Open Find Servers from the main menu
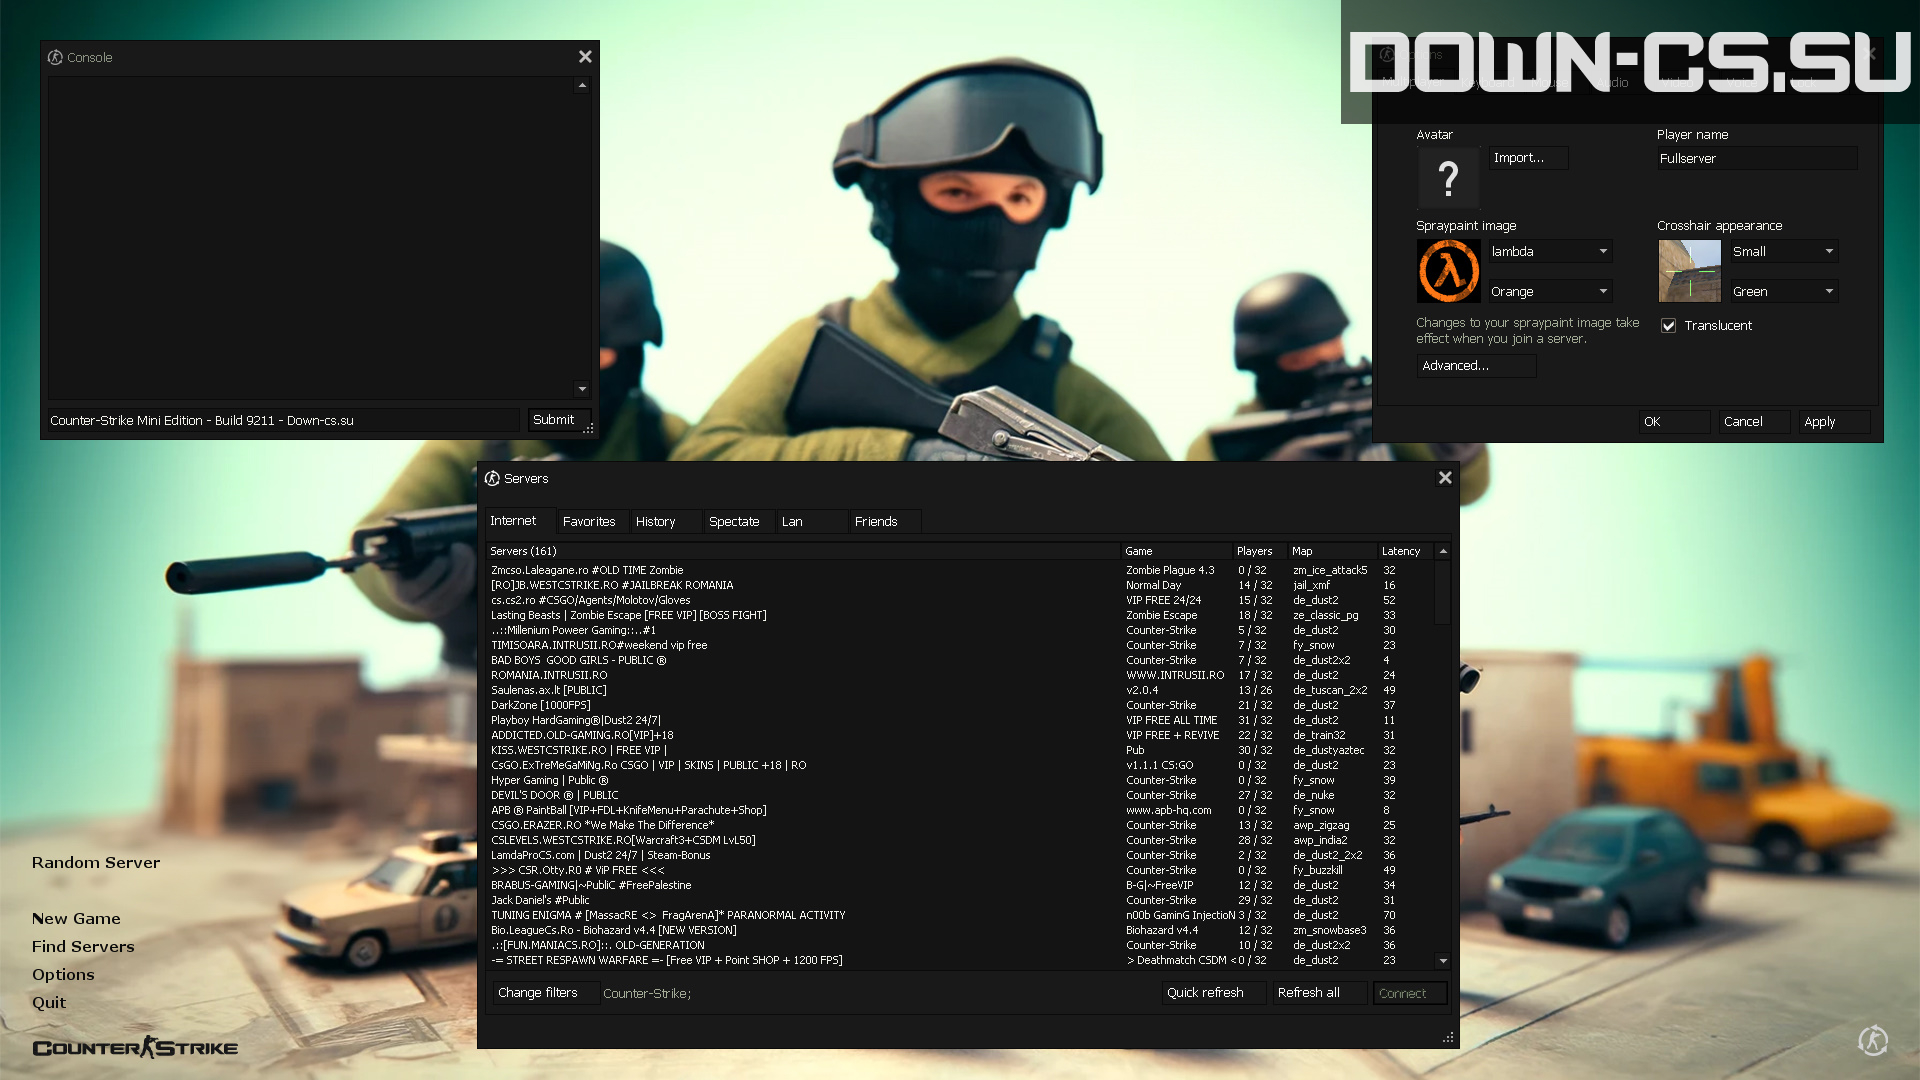 coord(83,946)
